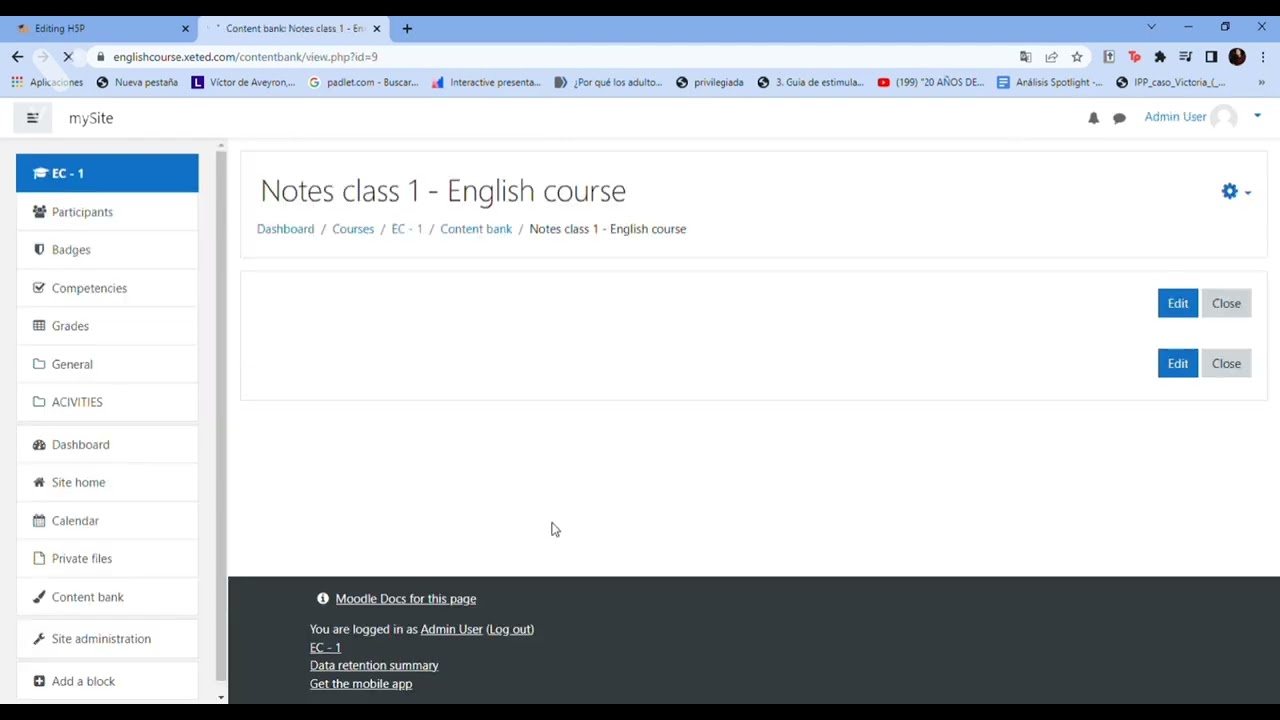Image resolution: width=1280 pixels, height=720 pixels.
Task: Open the Chrome three-dot menu
Action: point(1263,57)
